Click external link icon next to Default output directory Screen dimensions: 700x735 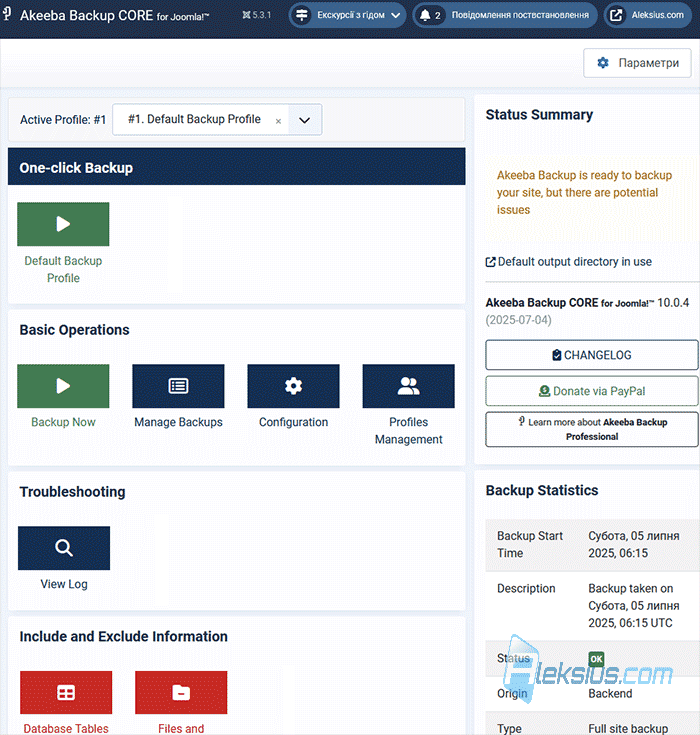coord(490,262)
